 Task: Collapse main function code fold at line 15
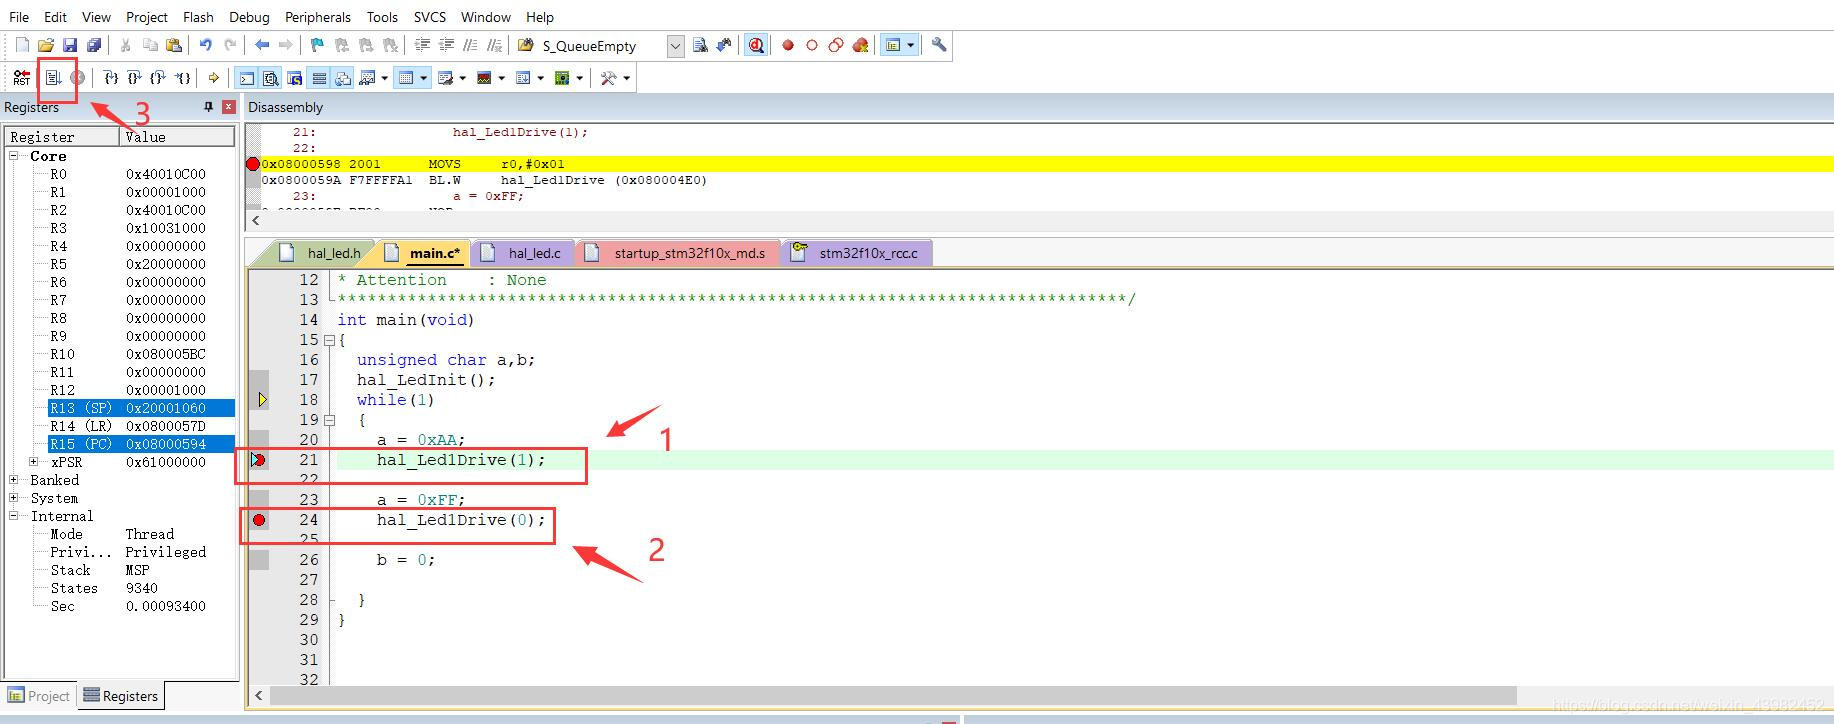[x=329, y=340]
